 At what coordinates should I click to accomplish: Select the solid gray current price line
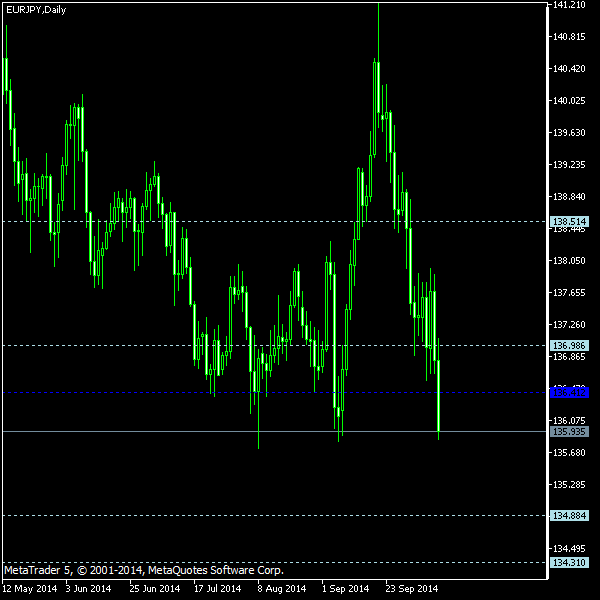point(274,432)
